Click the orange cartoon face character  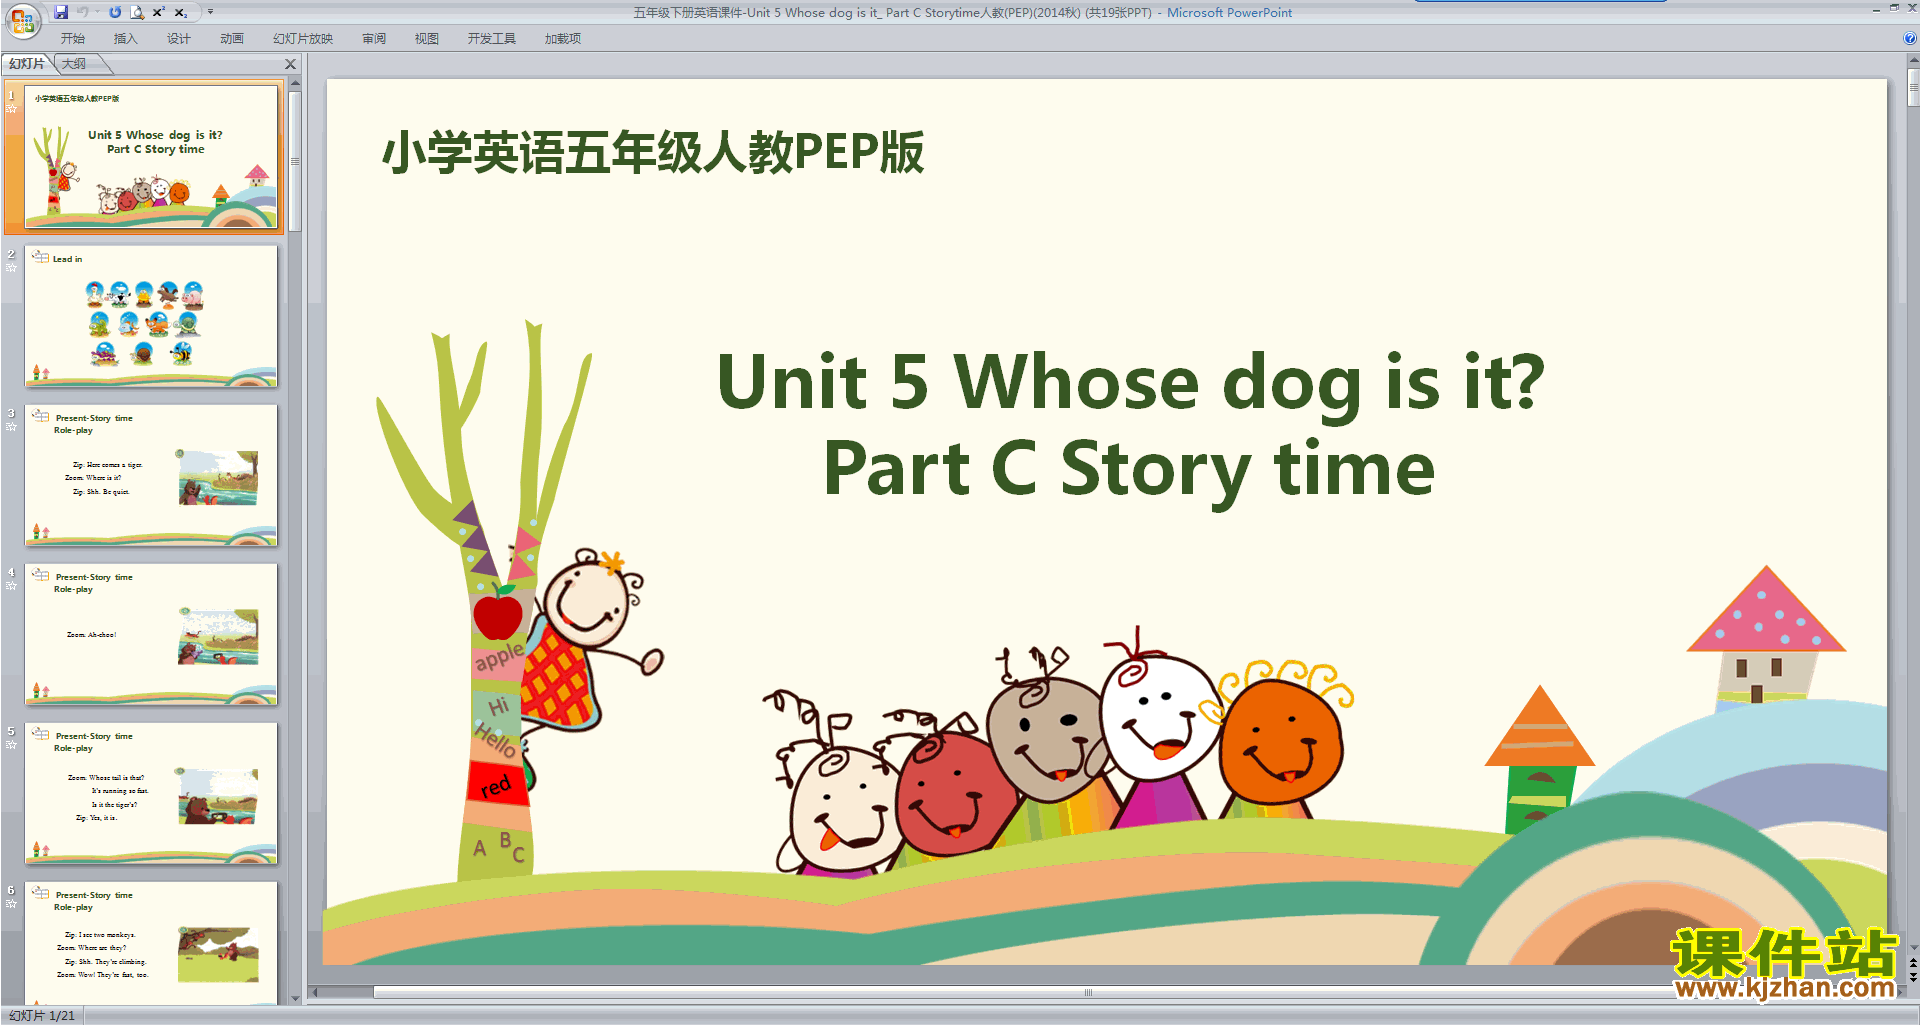tap(1281, 740)
